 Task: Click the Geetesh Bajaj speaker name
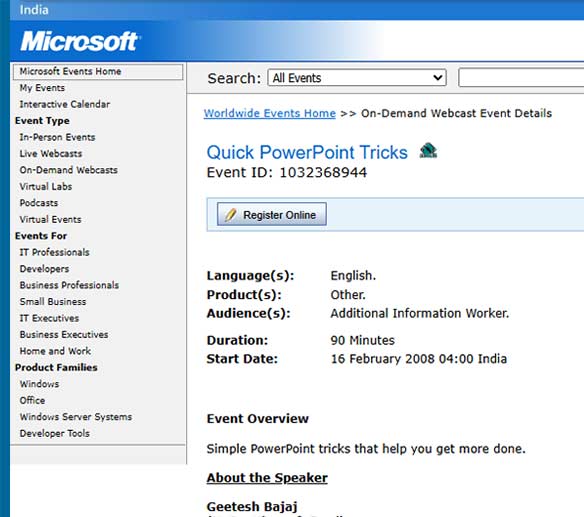tap(252, 507)
